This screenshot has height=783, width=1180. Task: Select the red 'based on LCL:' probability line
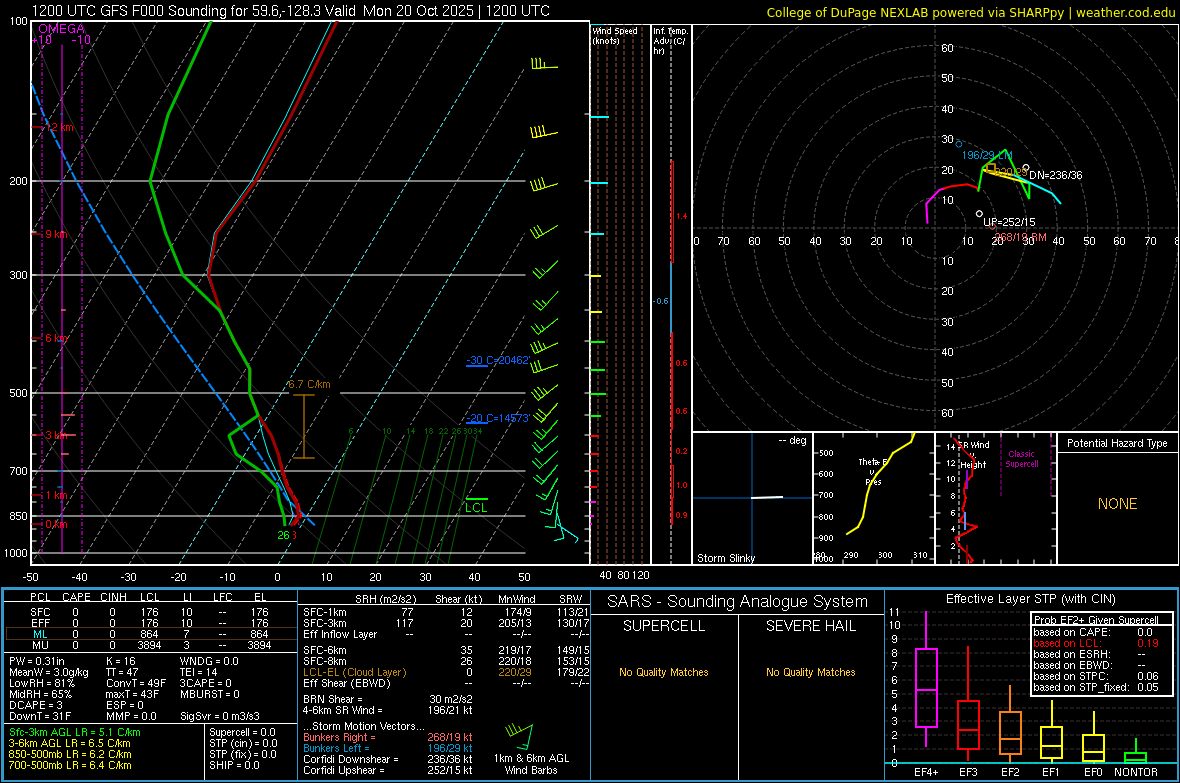1096,643
